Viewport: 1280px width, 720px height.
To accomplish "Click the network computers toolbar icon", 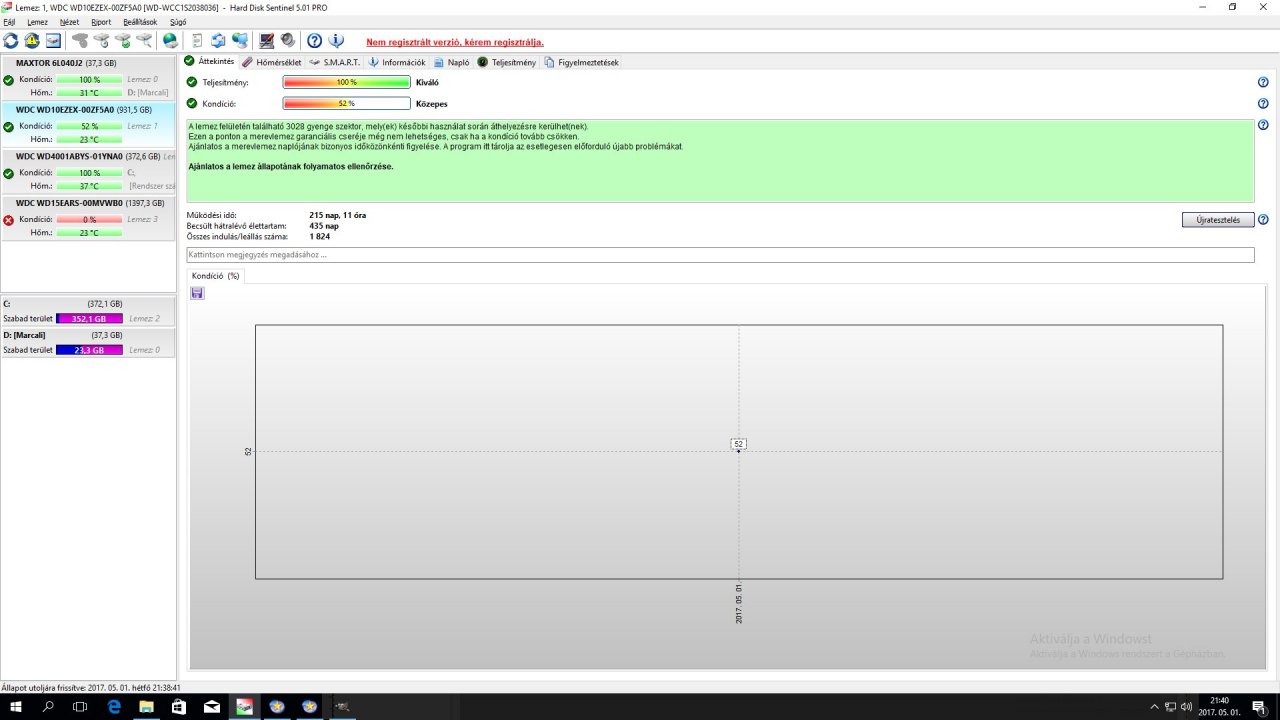I will tap(240, 41).
